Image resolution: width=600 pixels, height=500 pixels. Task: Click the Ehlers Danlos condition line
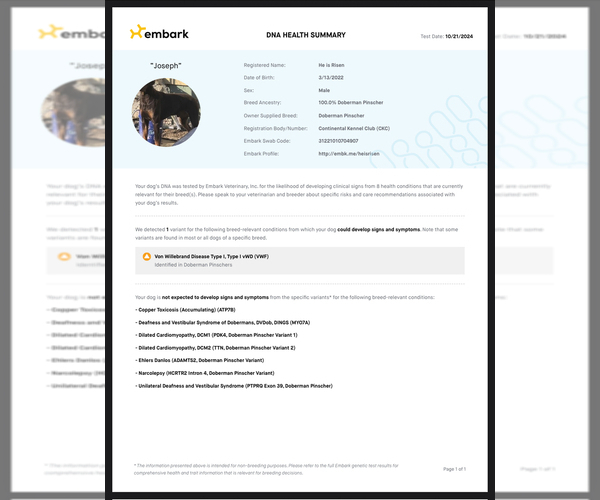click(x=208, y=360)
